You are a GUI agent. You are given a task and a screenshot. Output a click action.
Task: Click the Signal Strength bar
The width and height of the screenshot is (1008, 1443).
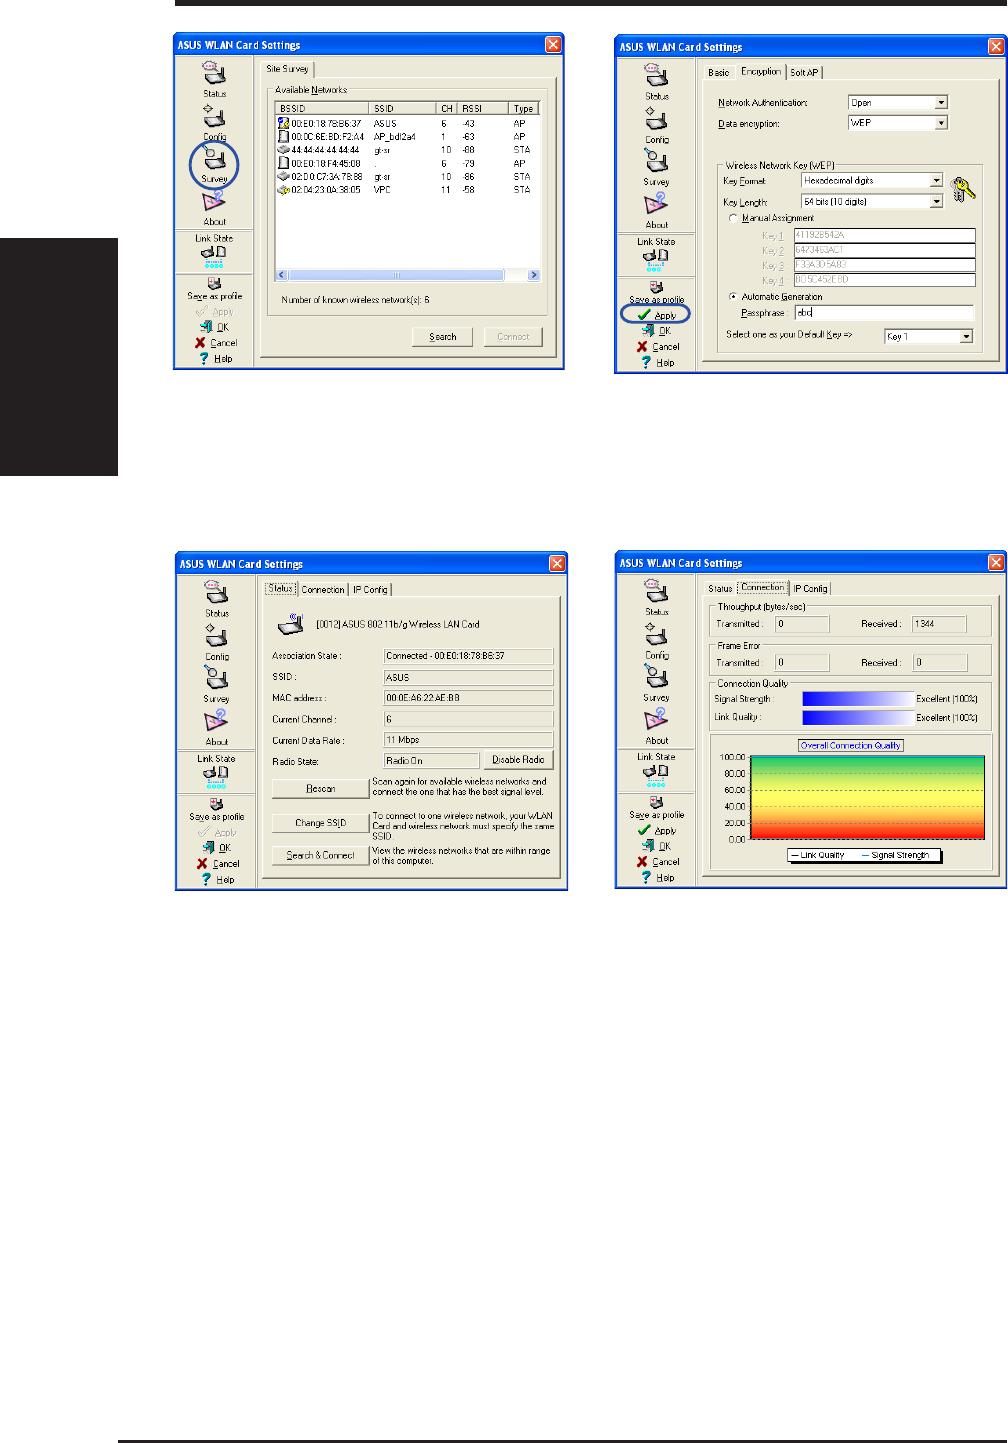[858, 699]
